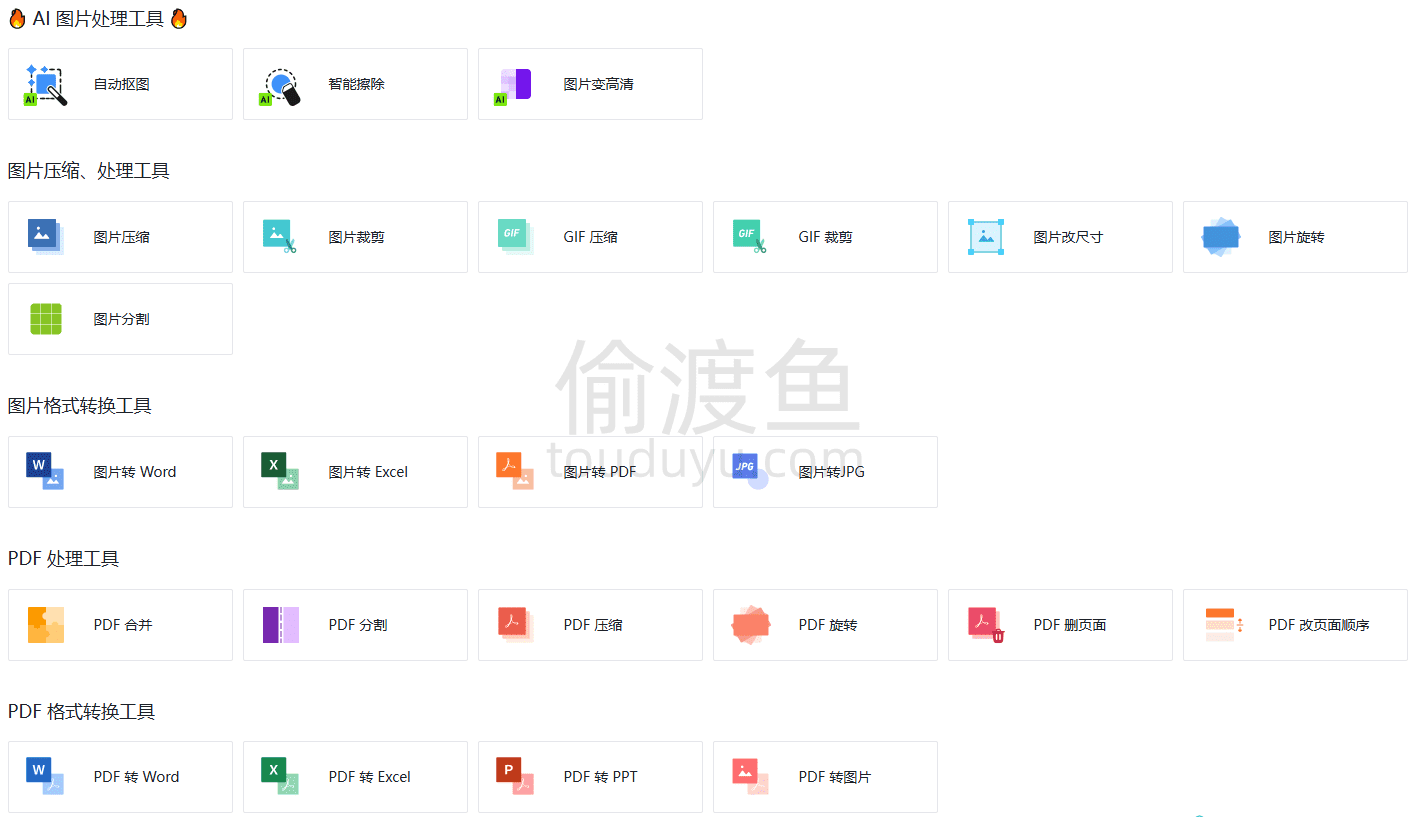Click the 自动抠图 AI cutout icon
This screenshot has height=817, width=1413.
point(45,85)
